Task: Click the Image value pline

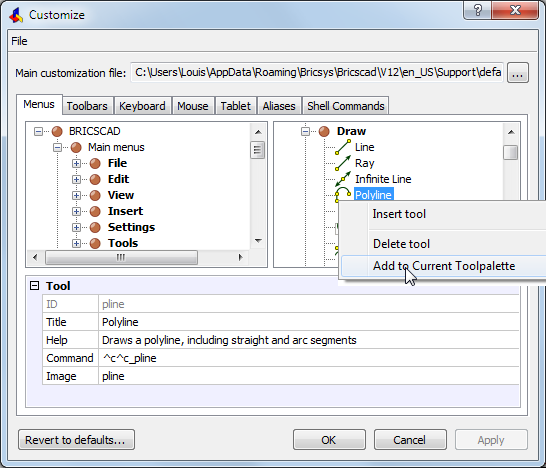Action: pos(113,376)
